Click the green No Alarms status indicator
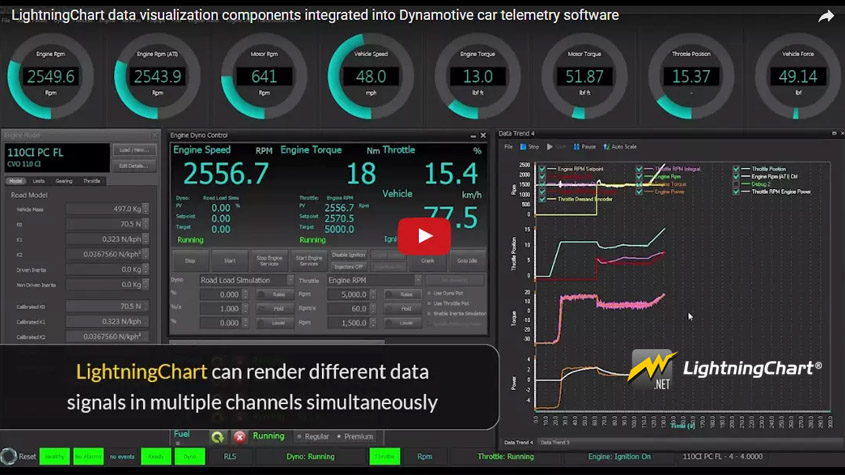 pos(88,457)
